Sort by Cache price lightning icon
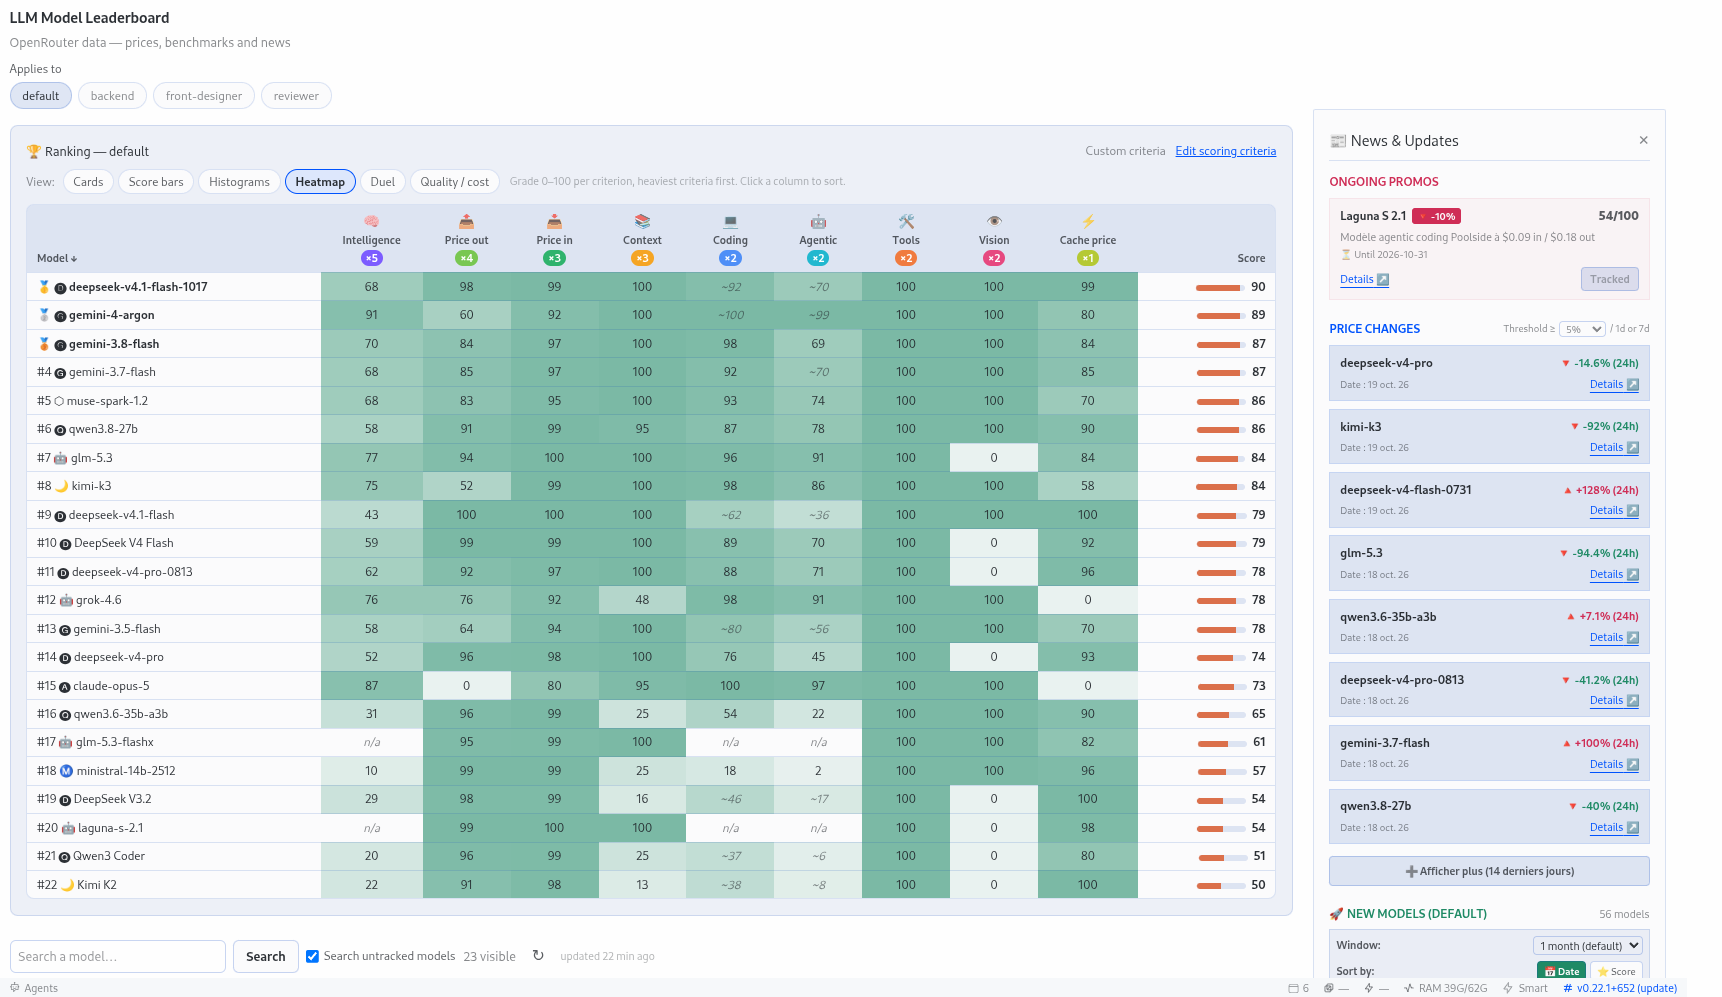Viewport: 1722px width, 997px height. (1088, 221)
